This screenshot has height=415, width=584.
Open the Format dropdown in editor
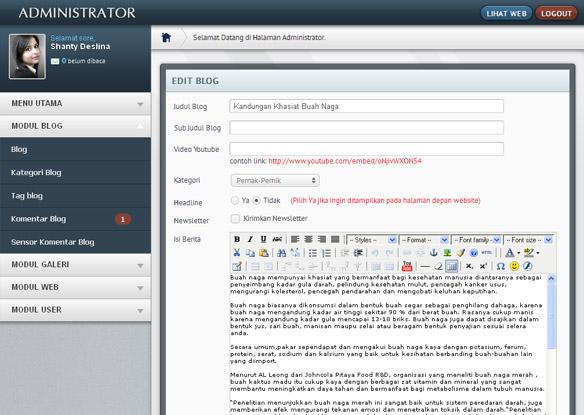[424, 240]
